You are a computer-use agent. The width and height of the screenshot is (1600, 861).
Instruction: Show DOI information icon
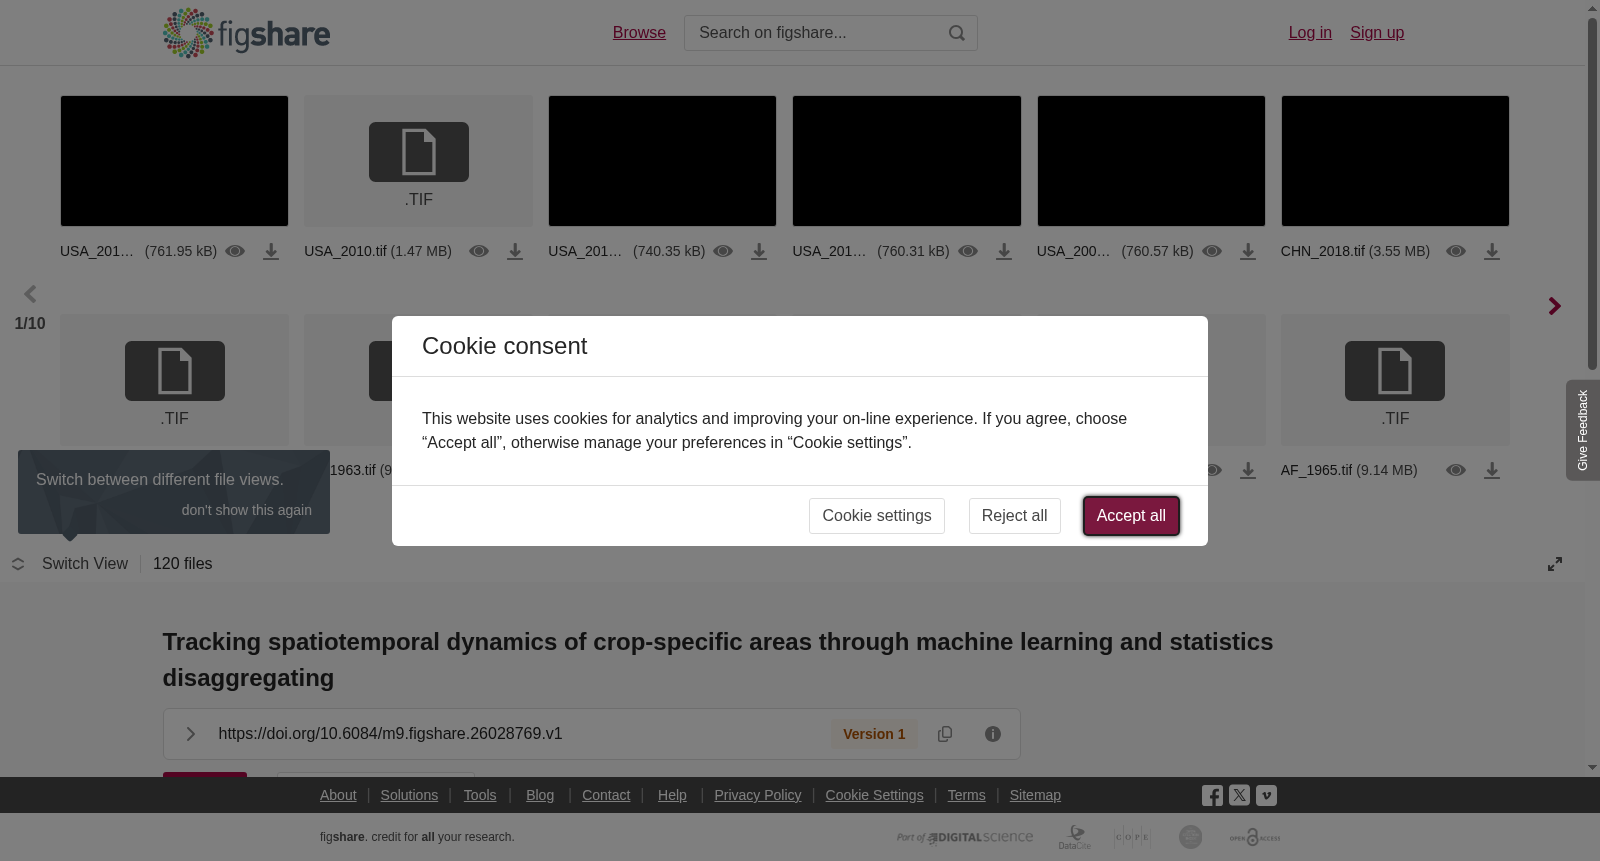993,734
